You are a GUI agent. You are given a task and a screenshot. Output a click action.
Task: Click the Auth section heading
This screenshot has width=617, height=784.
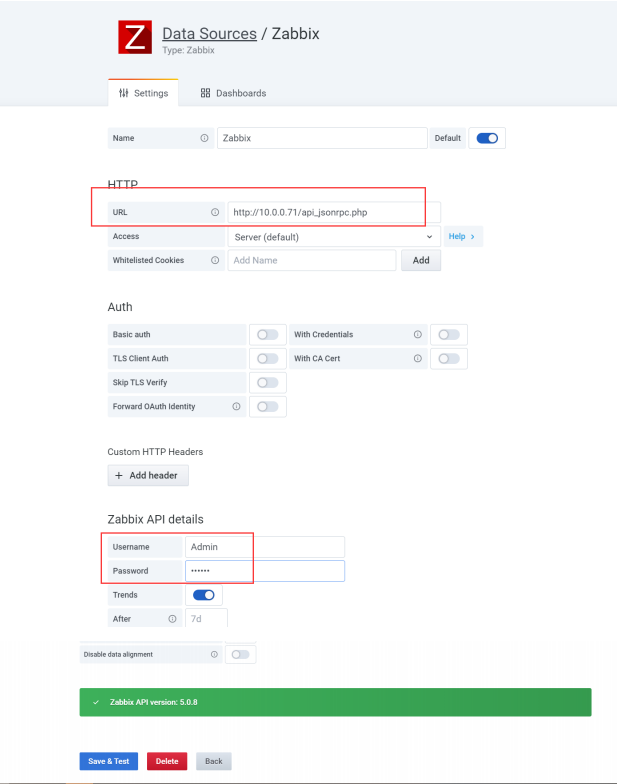tap(120, 307)
